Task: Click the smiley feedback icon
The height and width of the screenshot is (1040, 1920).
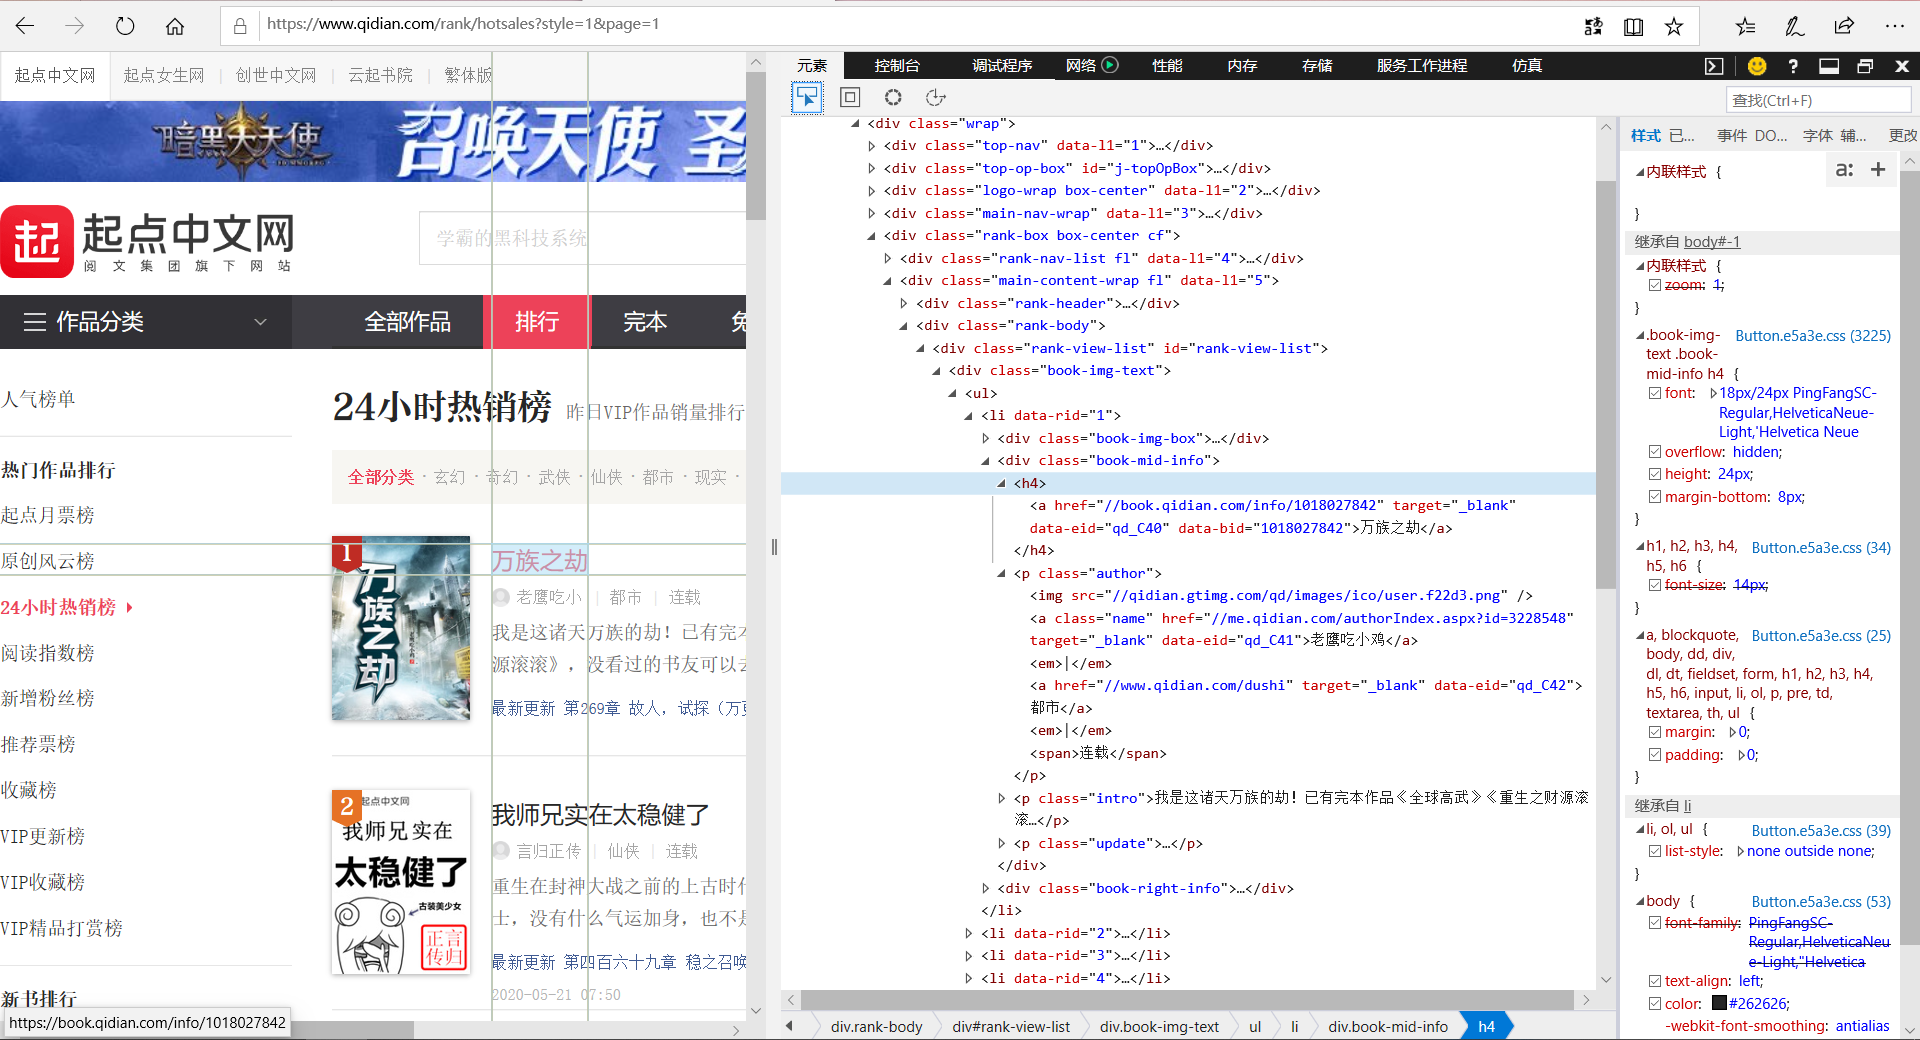Action: 1757,66
